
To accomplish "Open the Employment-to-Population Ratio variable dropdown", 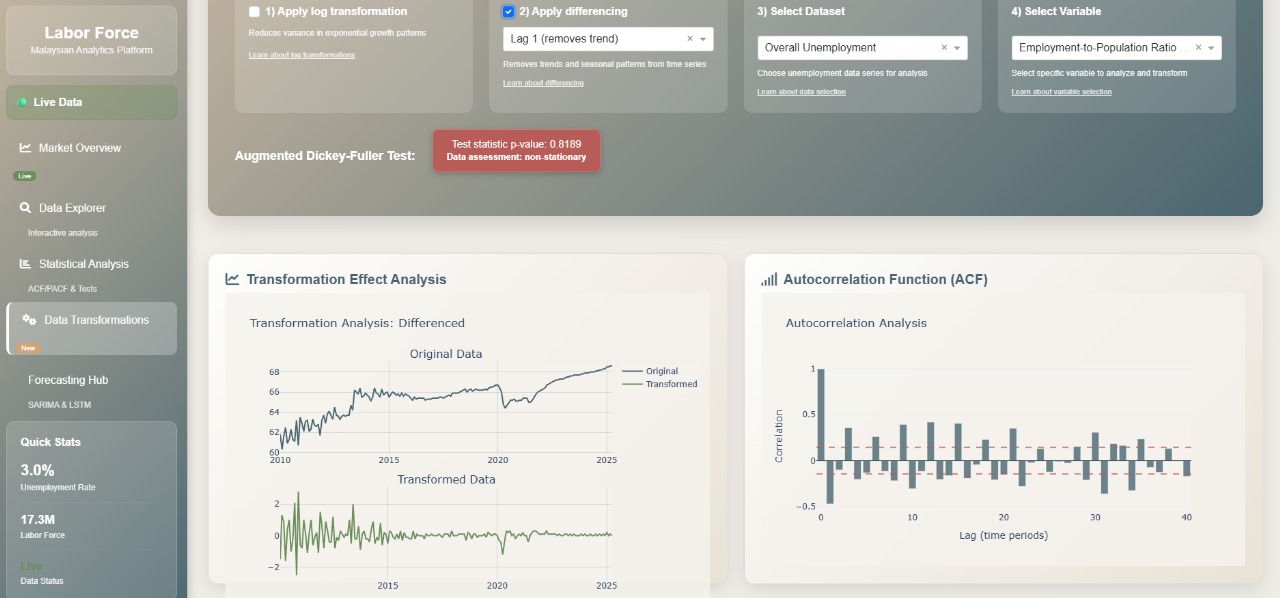I will coord(1211,48).
